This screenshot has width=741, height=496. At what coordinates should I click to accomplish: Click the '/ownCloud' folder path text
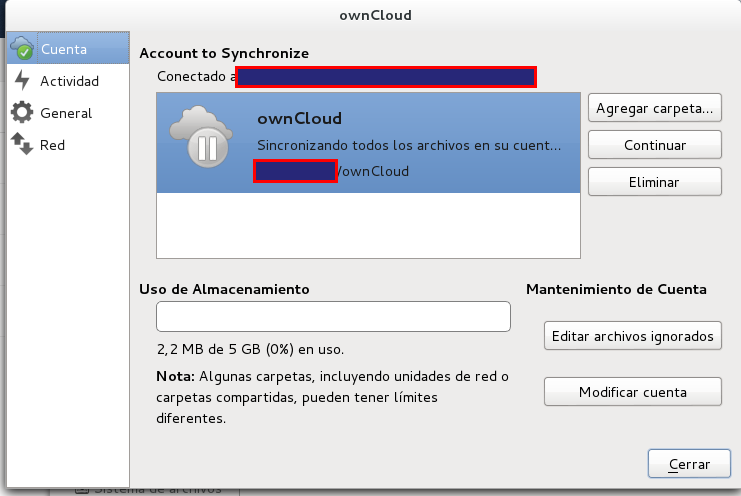click(x=373, y=171)
